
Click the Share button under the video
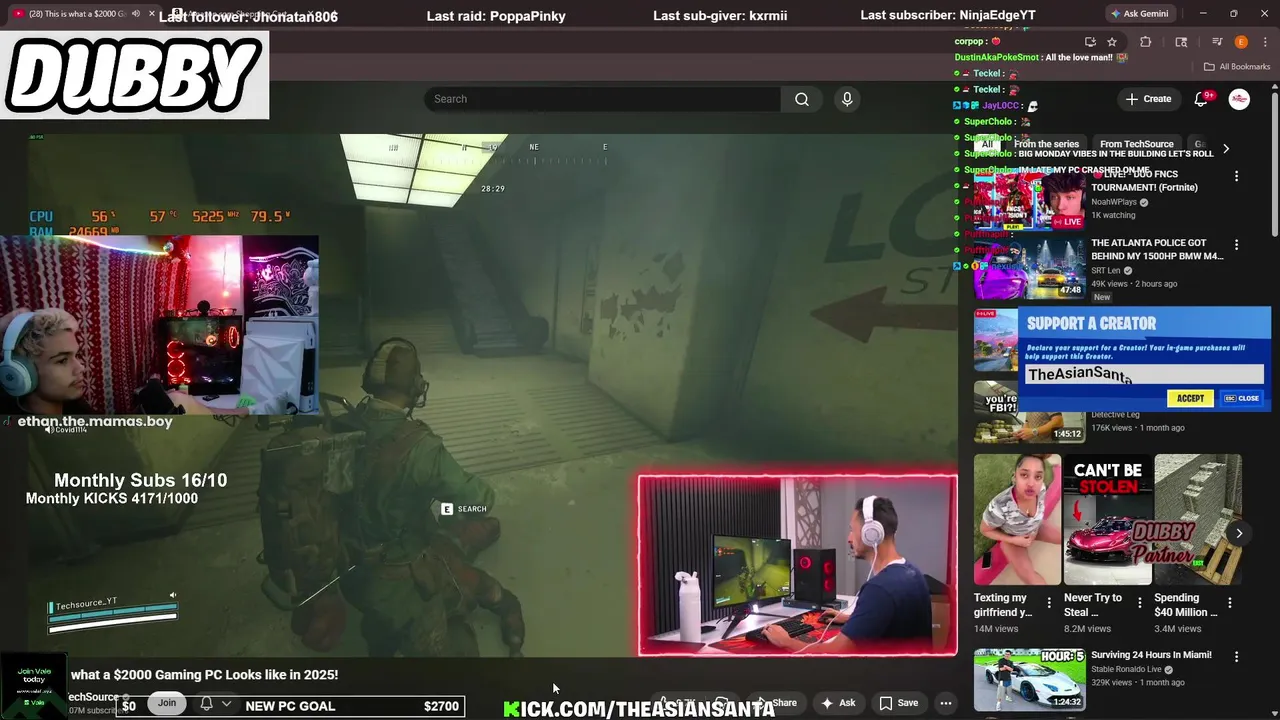(x=777, y=703)
